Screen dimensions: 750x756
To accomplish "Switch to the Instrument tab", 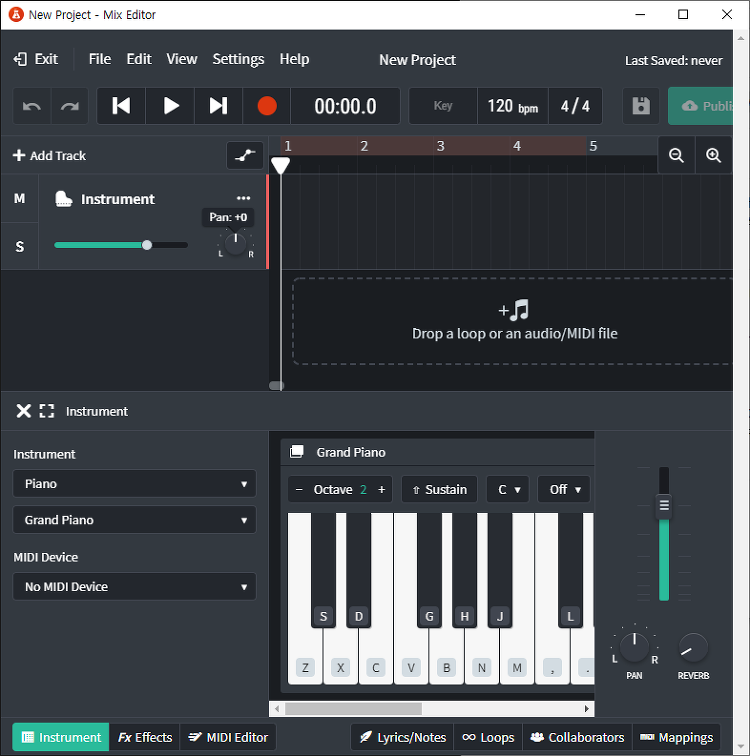I will (61, 737).
